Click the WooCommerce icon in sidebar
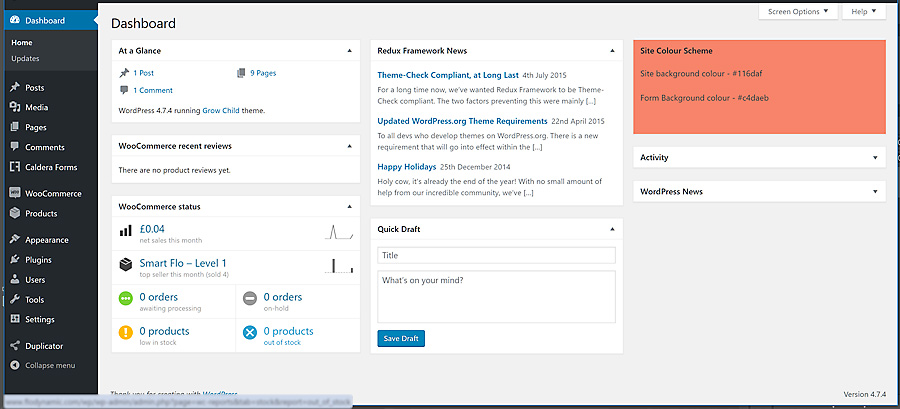The height and width of the screenshot is (409, 900). [x=14, y=194]
